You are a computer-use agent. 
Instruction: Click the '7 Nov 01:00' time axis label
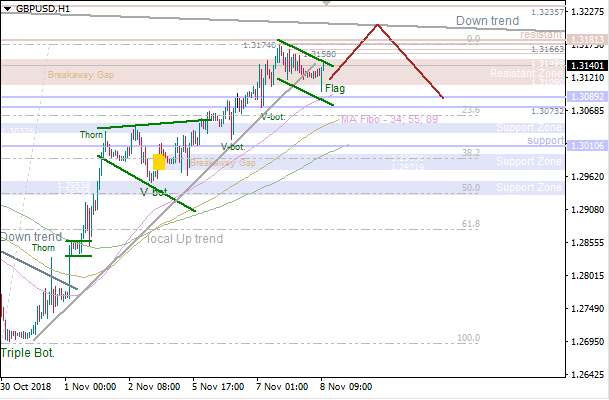click(x=279, y=385)
